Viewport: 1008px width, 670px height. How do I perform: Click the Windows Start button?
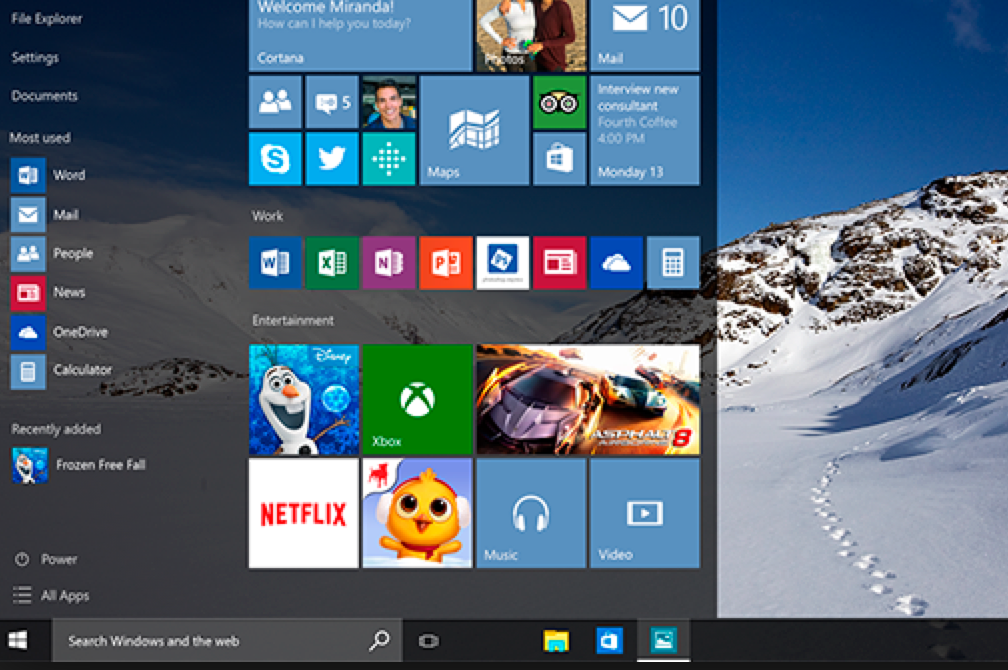tap(18, 641)
